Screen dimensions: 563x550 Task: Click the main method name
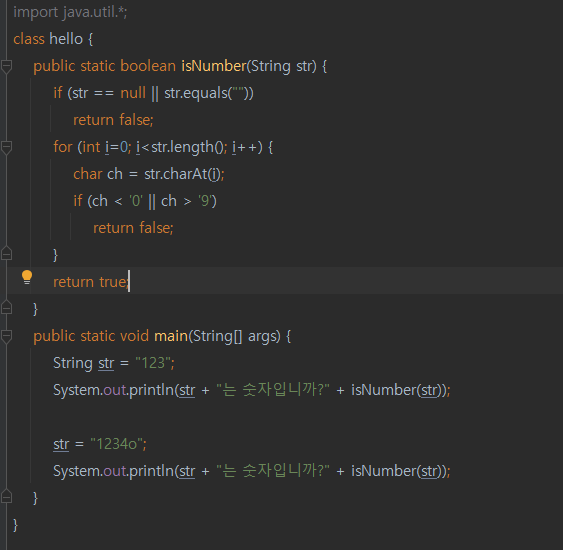pyautogui.click(x=171, y=336)
